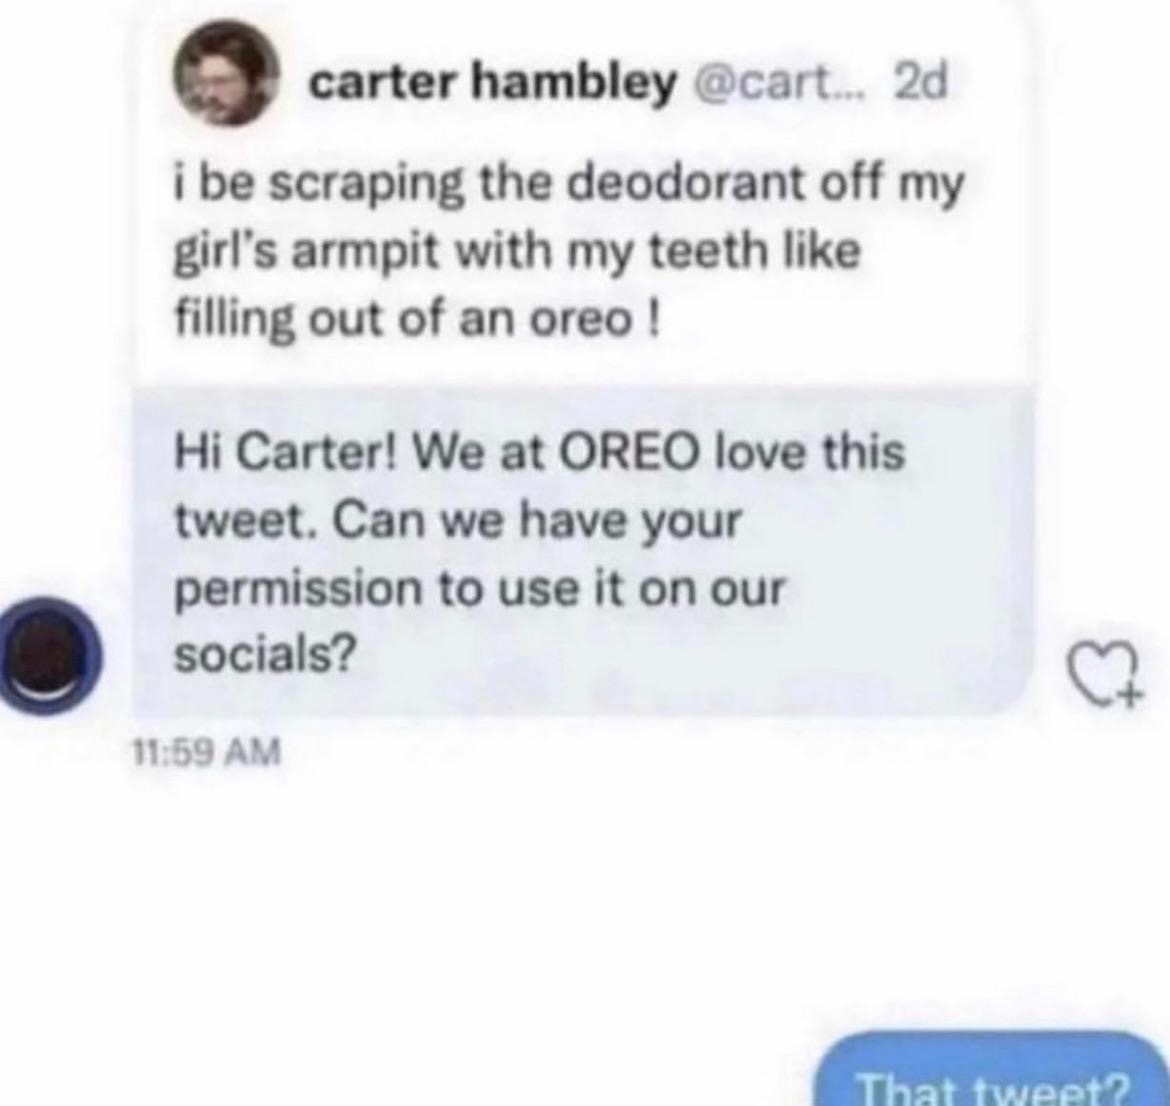Select the 11:59 AM message timestamp
Viewport: 1170px width, 1106px height.
(x=207, y=752)
